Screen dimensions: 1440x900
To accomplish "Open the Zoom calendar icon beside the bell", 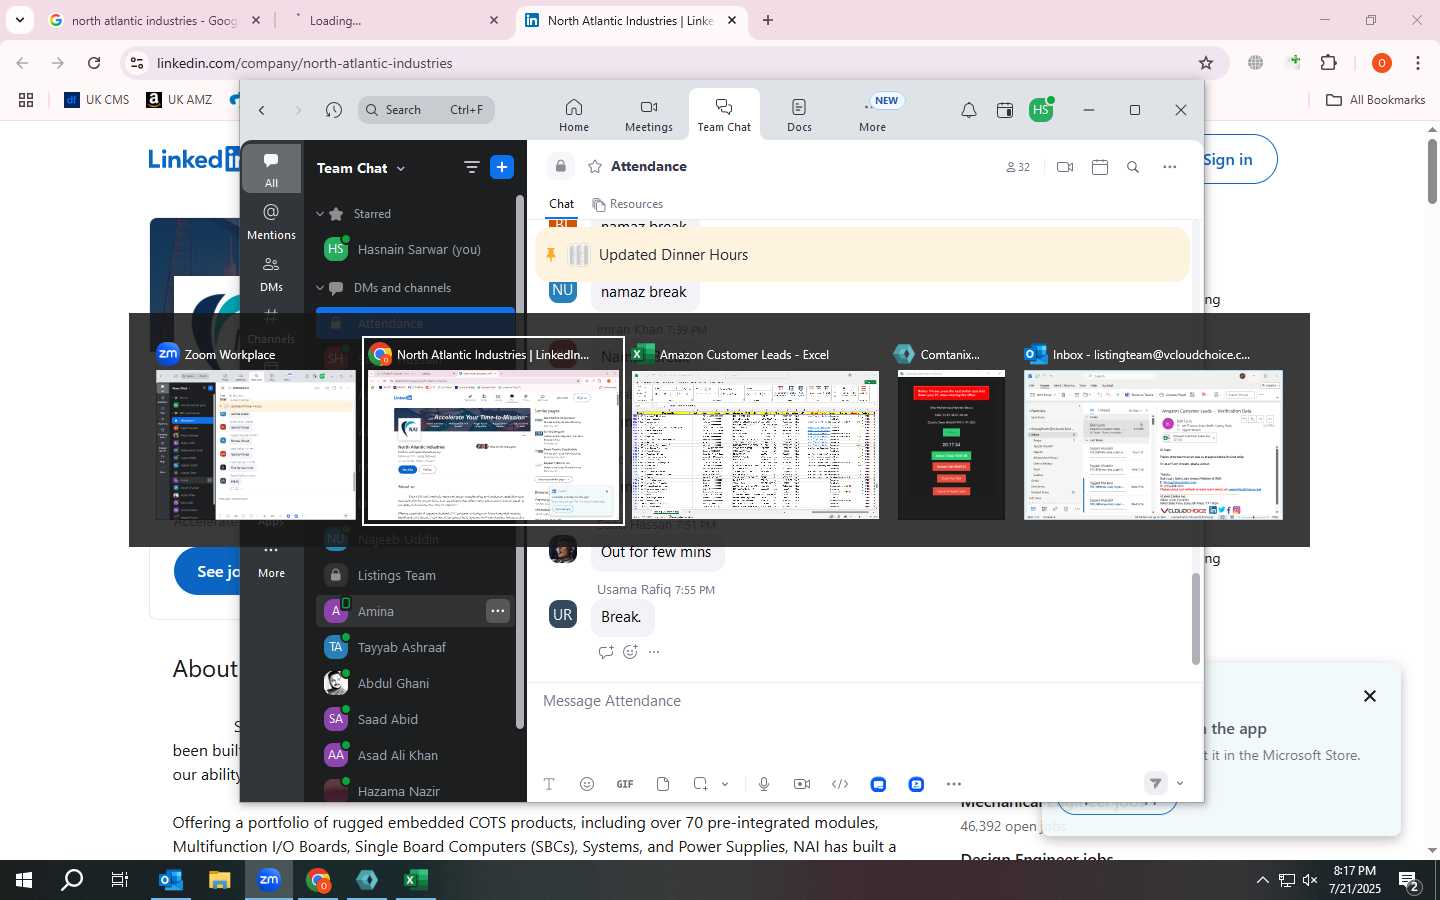I will [x=1005, y=110].
